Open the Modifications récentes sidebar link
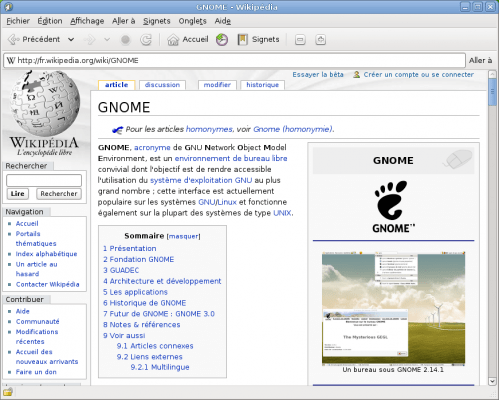499x400 pixels. point(37,337)
